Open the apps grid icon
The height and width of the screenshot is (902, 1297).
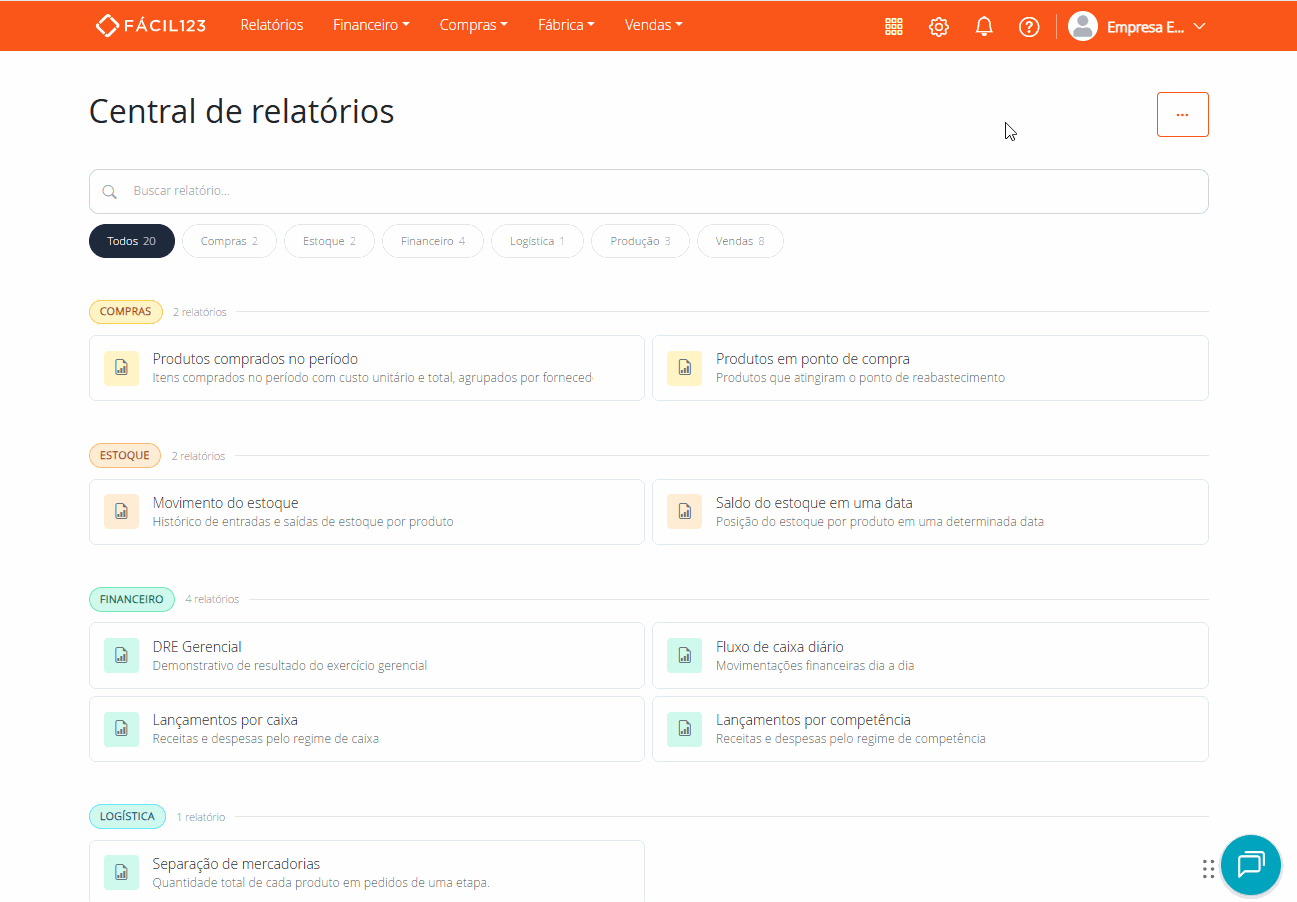coord(894,27)
